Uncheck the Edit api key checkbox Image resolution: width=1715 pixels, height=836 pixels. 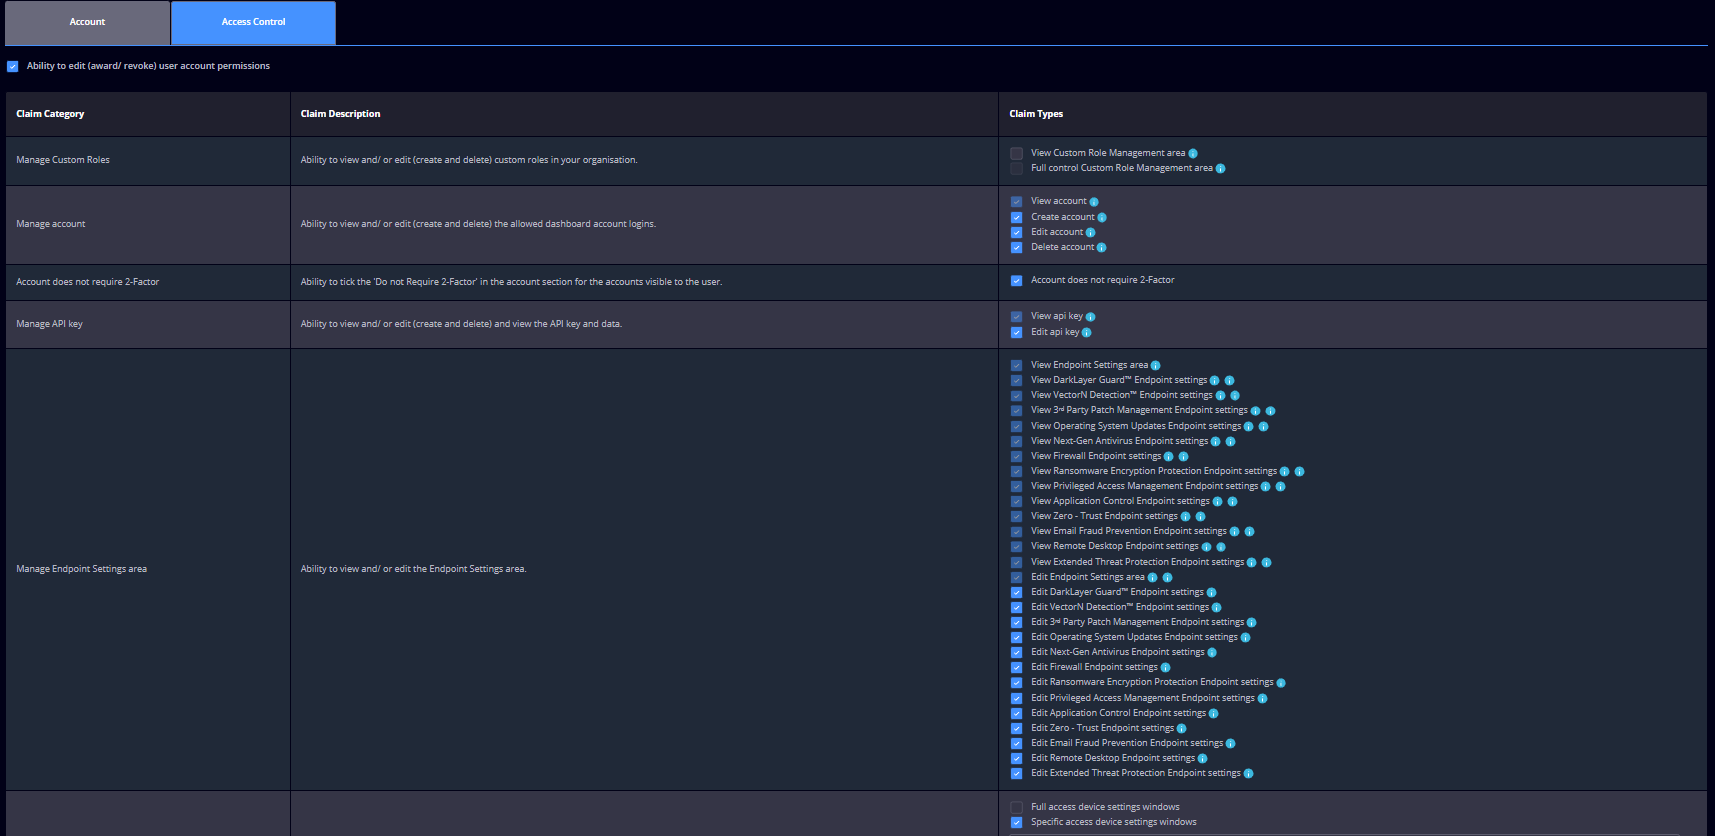coord(1016,333)
